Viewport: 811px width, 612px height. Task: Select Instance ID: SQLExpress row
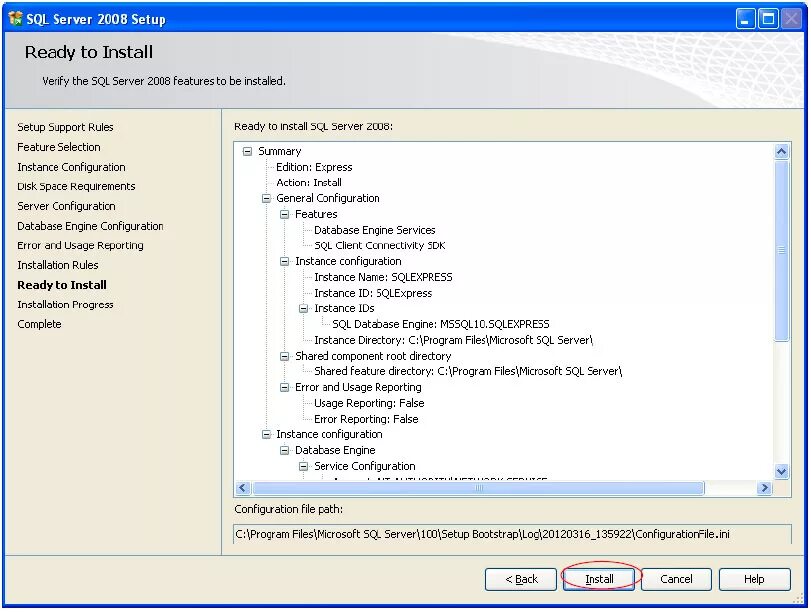pyautogui.click(x=373, y=293)
